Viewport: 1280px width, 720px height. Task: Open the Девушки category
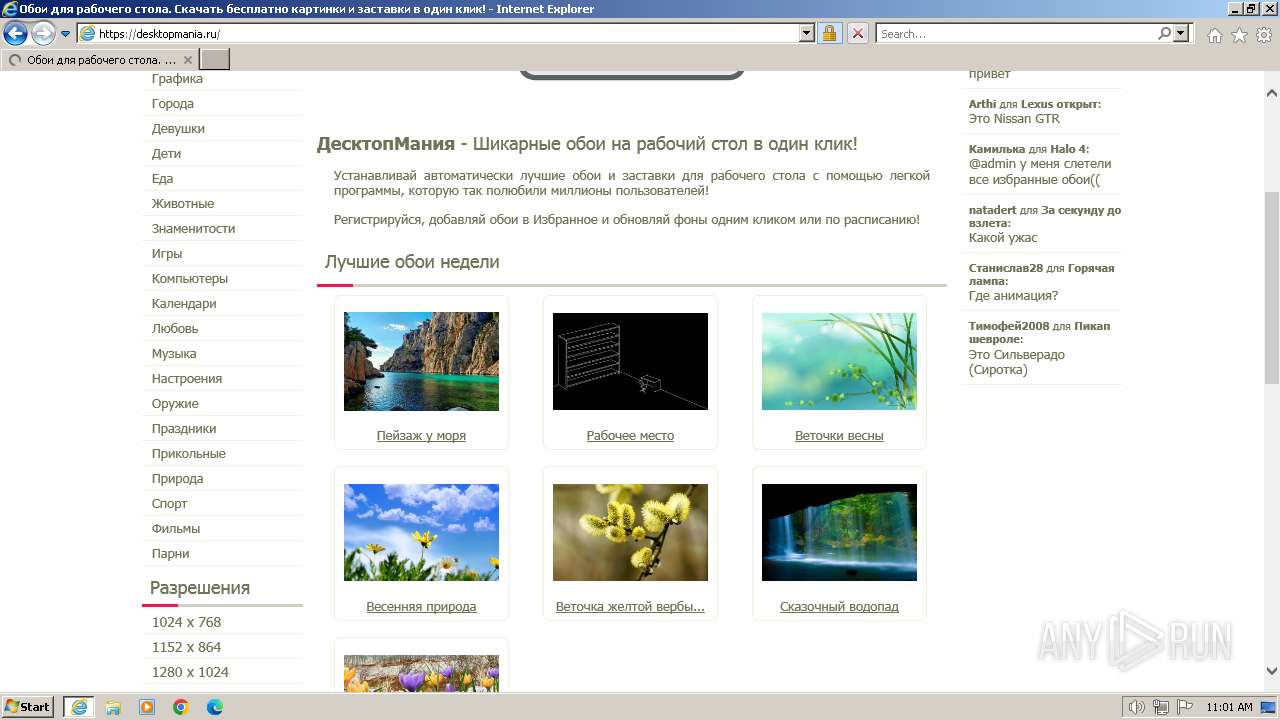point(178,129)
